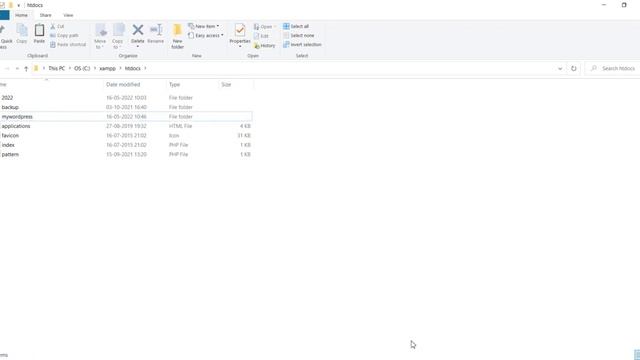
Task: Select the index PHP file
Action: coord(126,145)
